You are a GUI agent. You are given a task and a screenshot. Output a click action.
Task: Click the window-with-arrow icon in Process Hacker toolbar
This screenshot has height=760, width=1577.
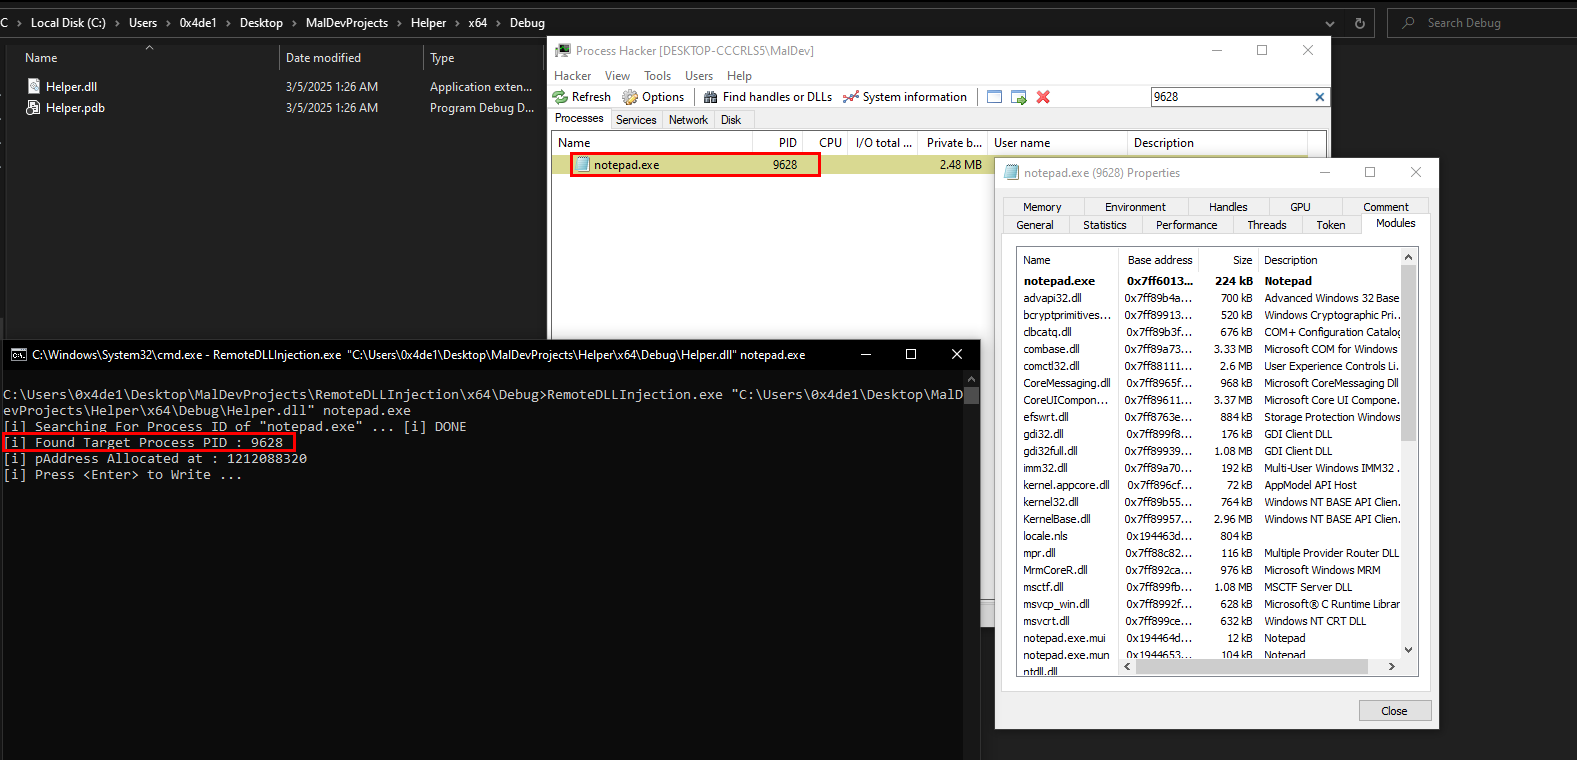tap(1019, 97)
